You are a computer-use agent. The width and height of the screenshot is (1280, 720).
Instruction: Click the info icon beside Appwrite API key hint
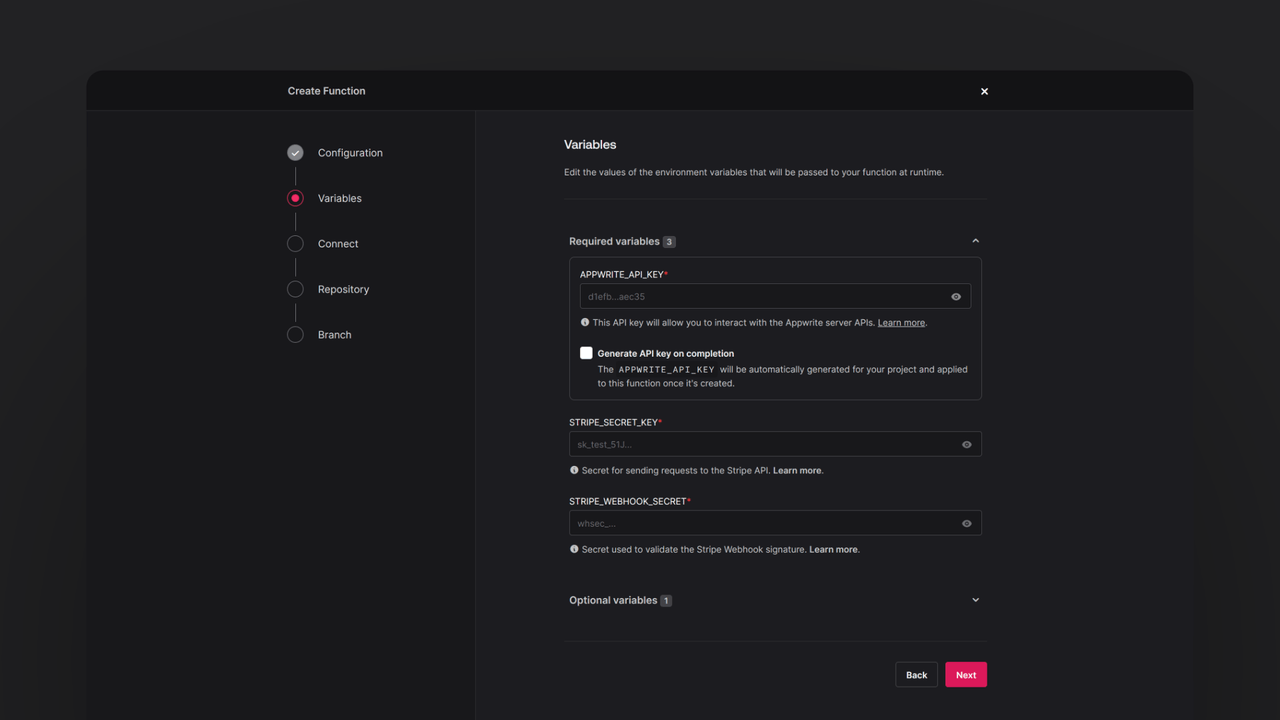585,322
